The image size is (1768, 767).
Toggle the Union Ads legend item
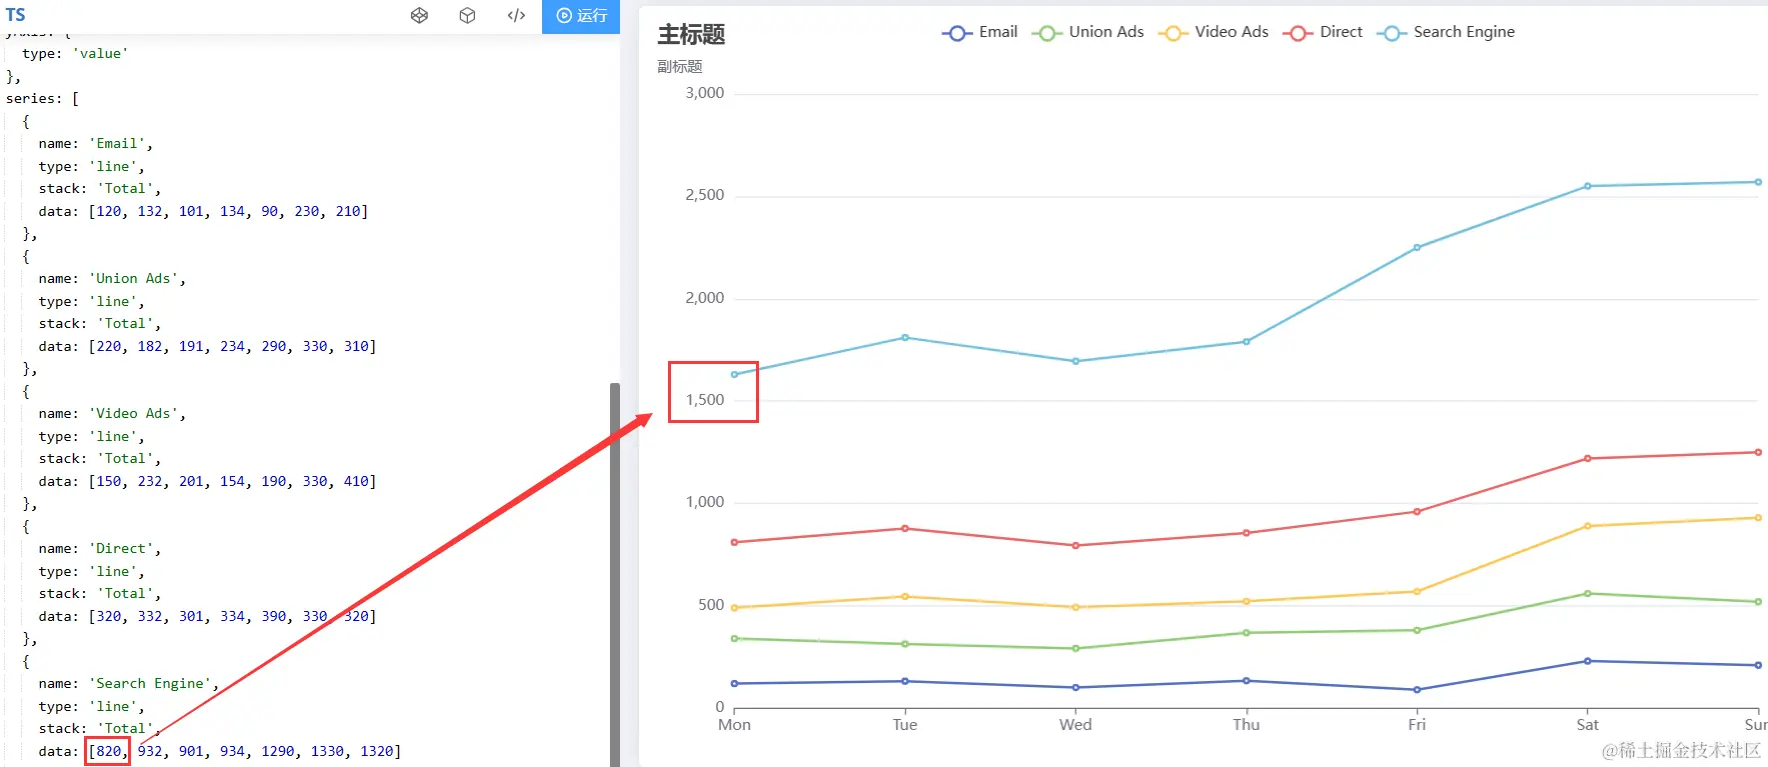click(1088, 32)
